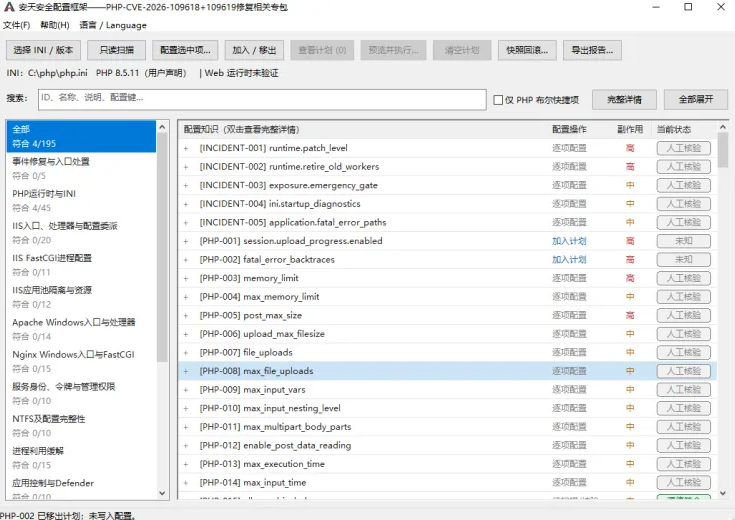The image size is (735, 520).
Task: Expand the INCIDENT-005 application.fatal_error_paths row
Action: [x=186, y=222]
